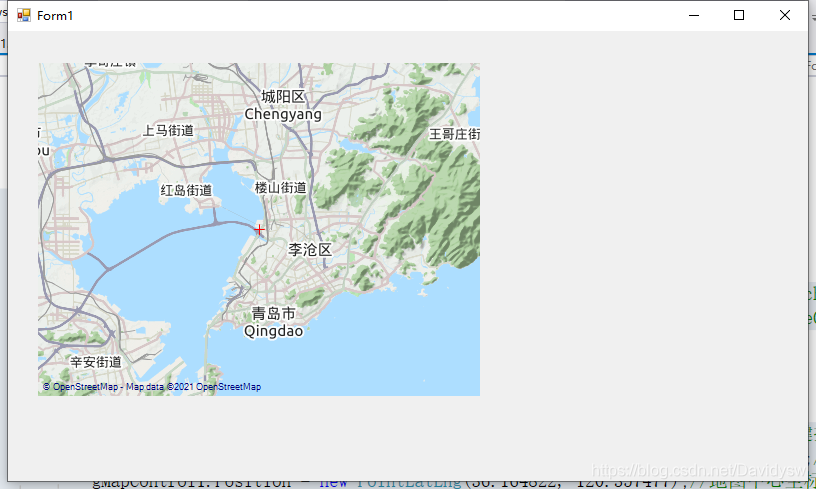This screenshot has height=489, width=816.
Task: Click the 李沧区 label on the map
Action: coord(310,250)
